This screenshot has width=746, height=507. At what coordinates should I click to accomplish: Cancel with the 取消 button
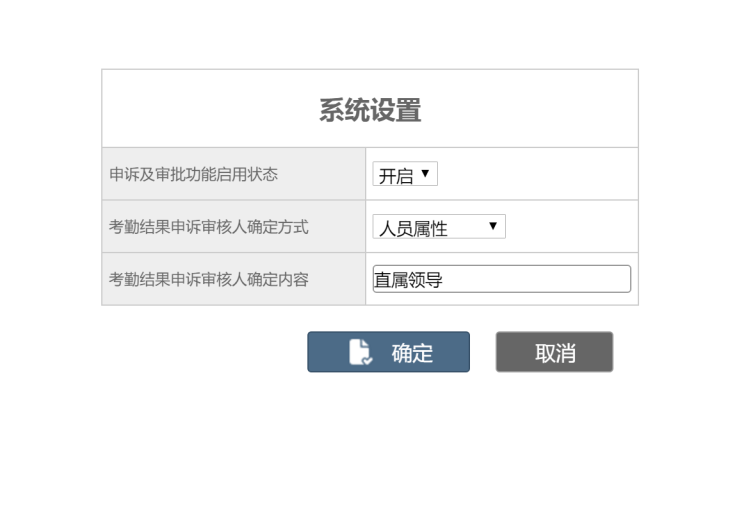pyautogui.click(x=554, y=352)
